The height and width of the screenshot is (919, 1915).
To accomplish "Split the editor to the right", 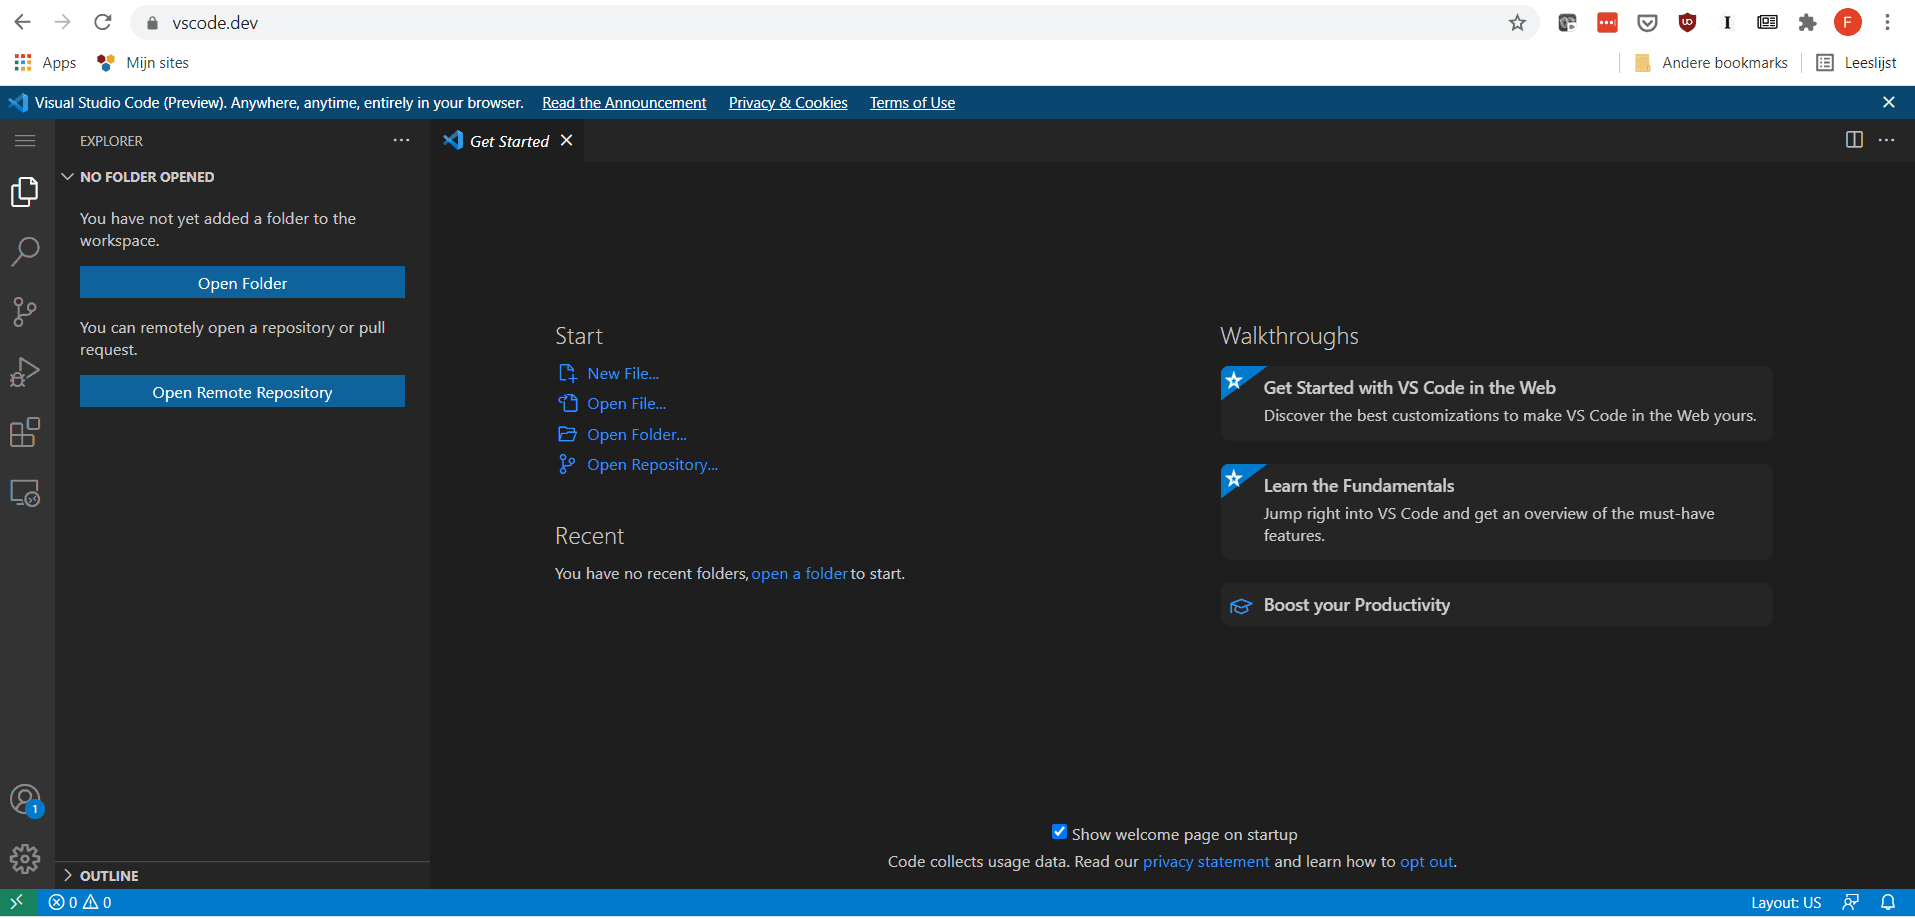I will point(1854,140).
